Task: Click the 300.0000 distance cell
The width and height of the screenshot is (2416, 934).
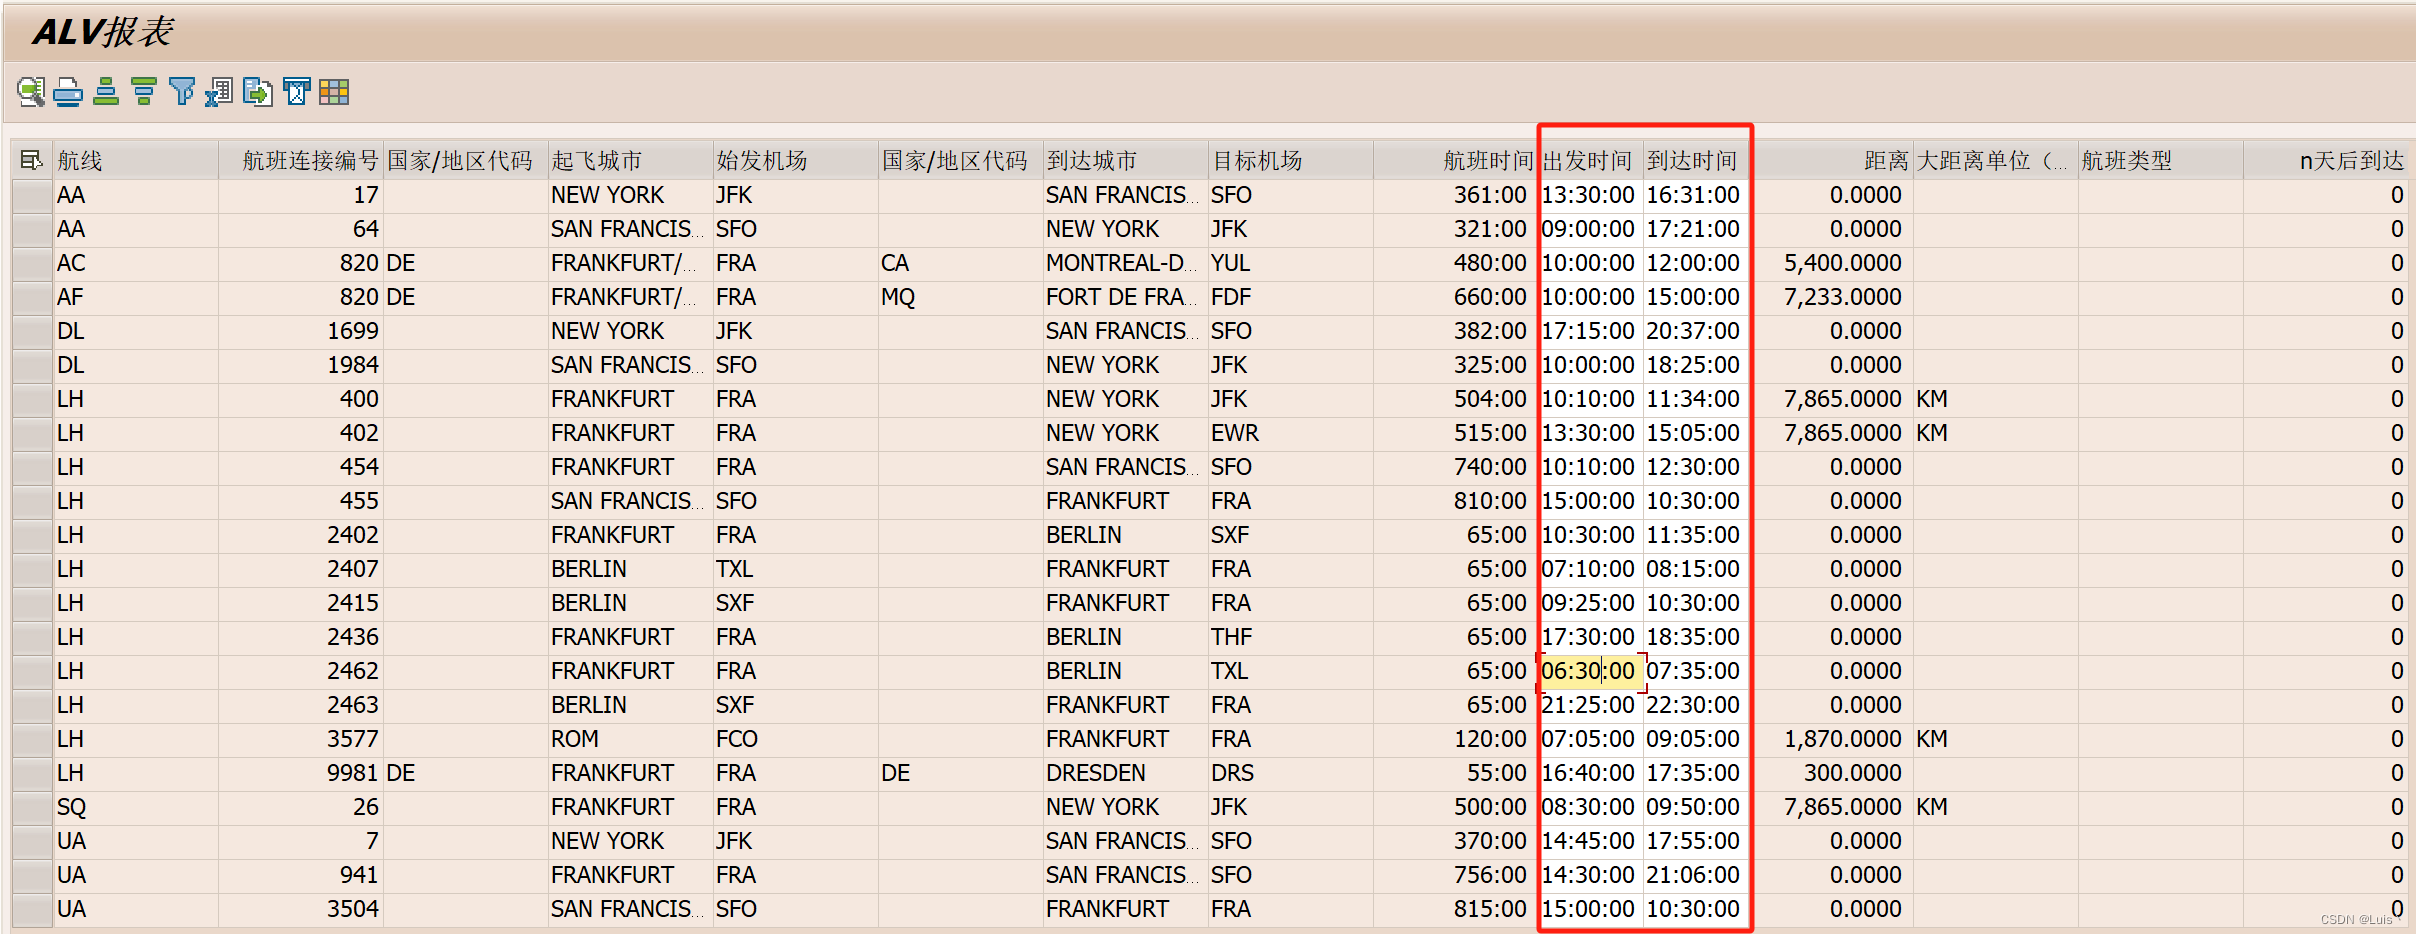Action: 1832,773
